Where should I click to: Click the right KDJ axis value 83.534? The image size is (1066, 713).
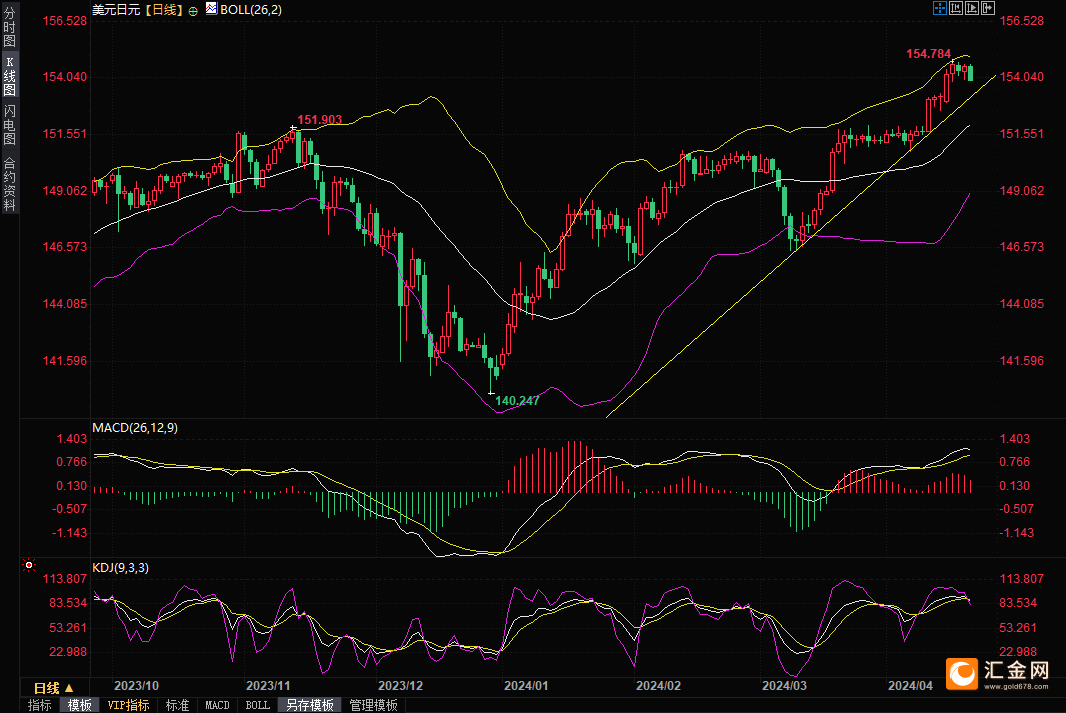click(x=1018, y=602)
